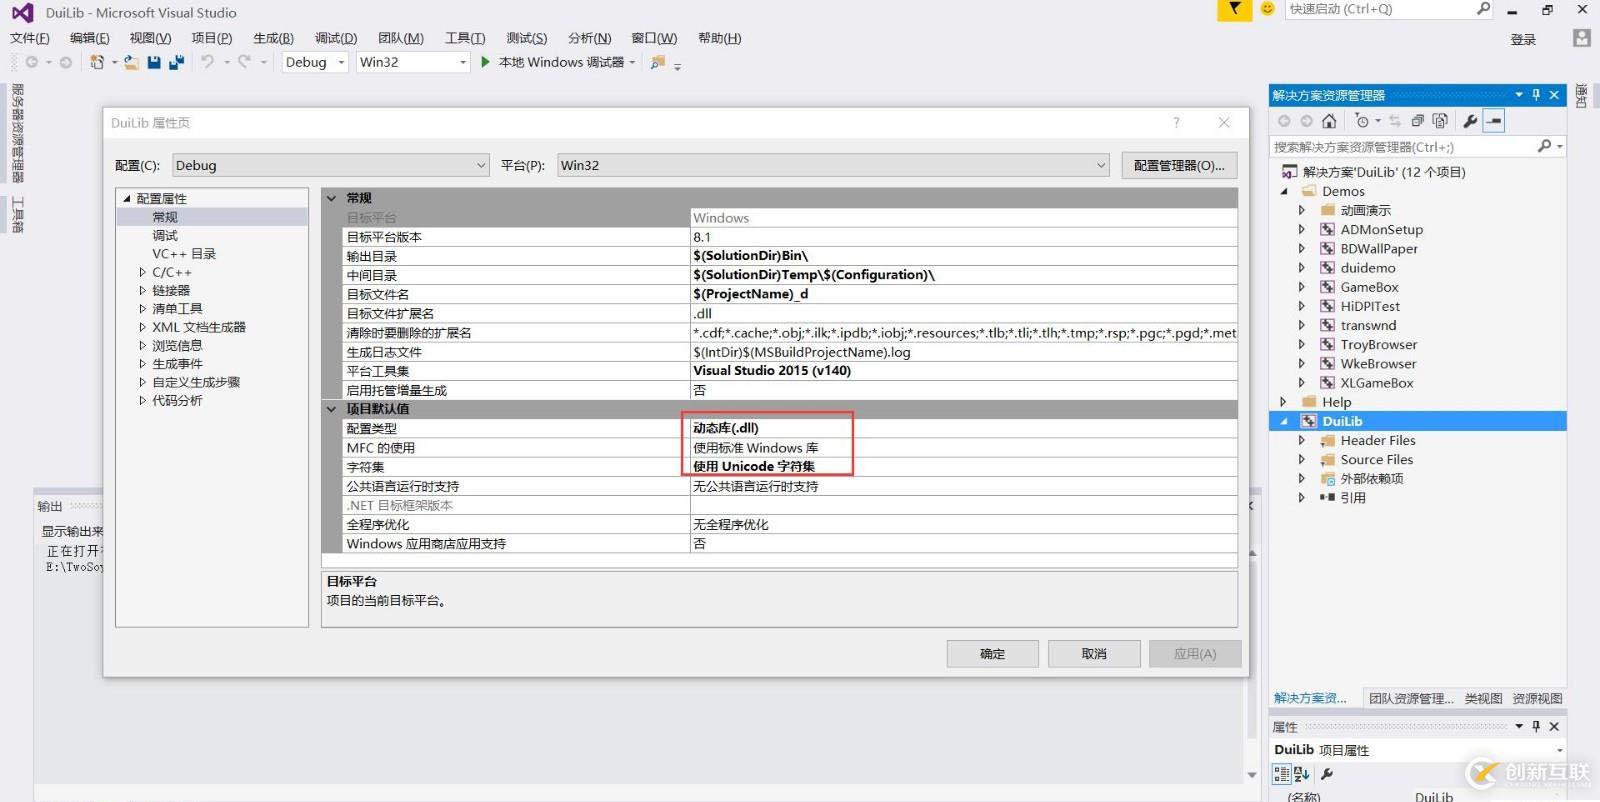Switch to 资源视图 tab

coord(1537,698)
